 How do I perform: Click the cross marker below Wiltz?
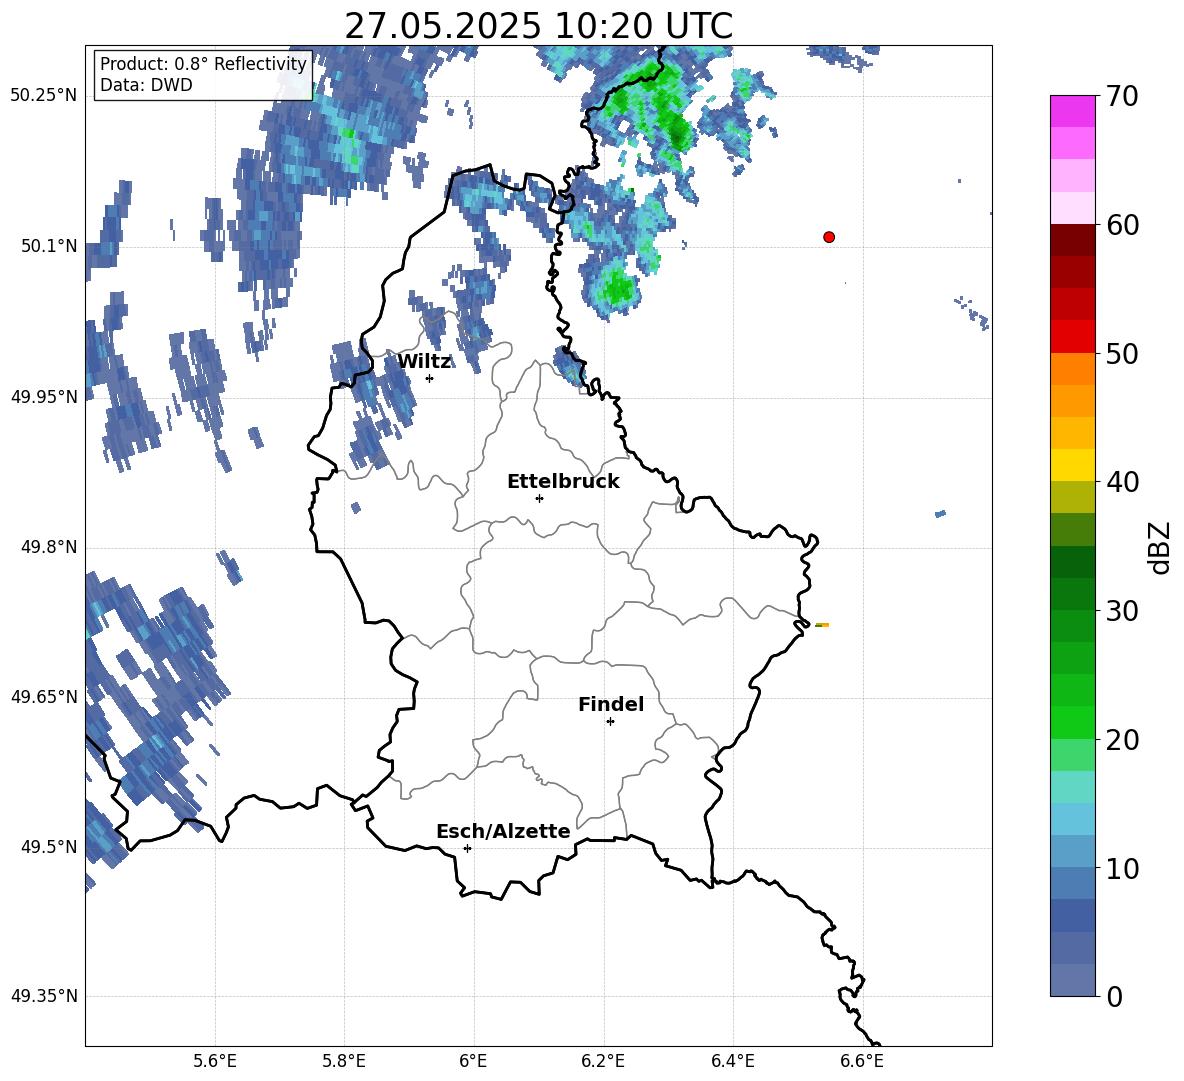(x=430, y=378)
